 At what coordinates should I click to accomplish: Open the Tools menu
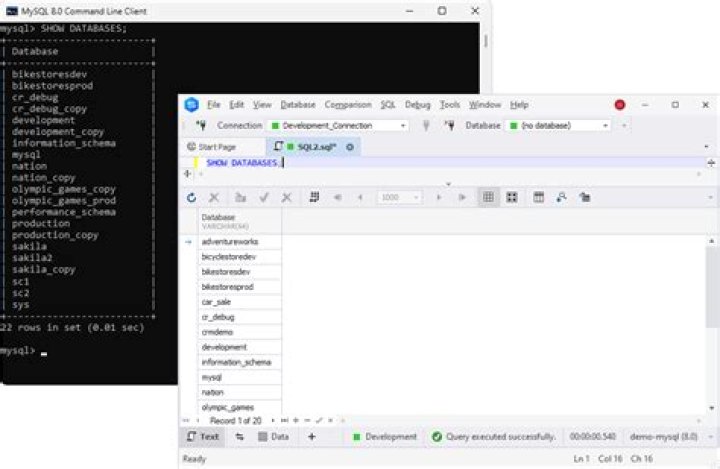pos(450,105)
